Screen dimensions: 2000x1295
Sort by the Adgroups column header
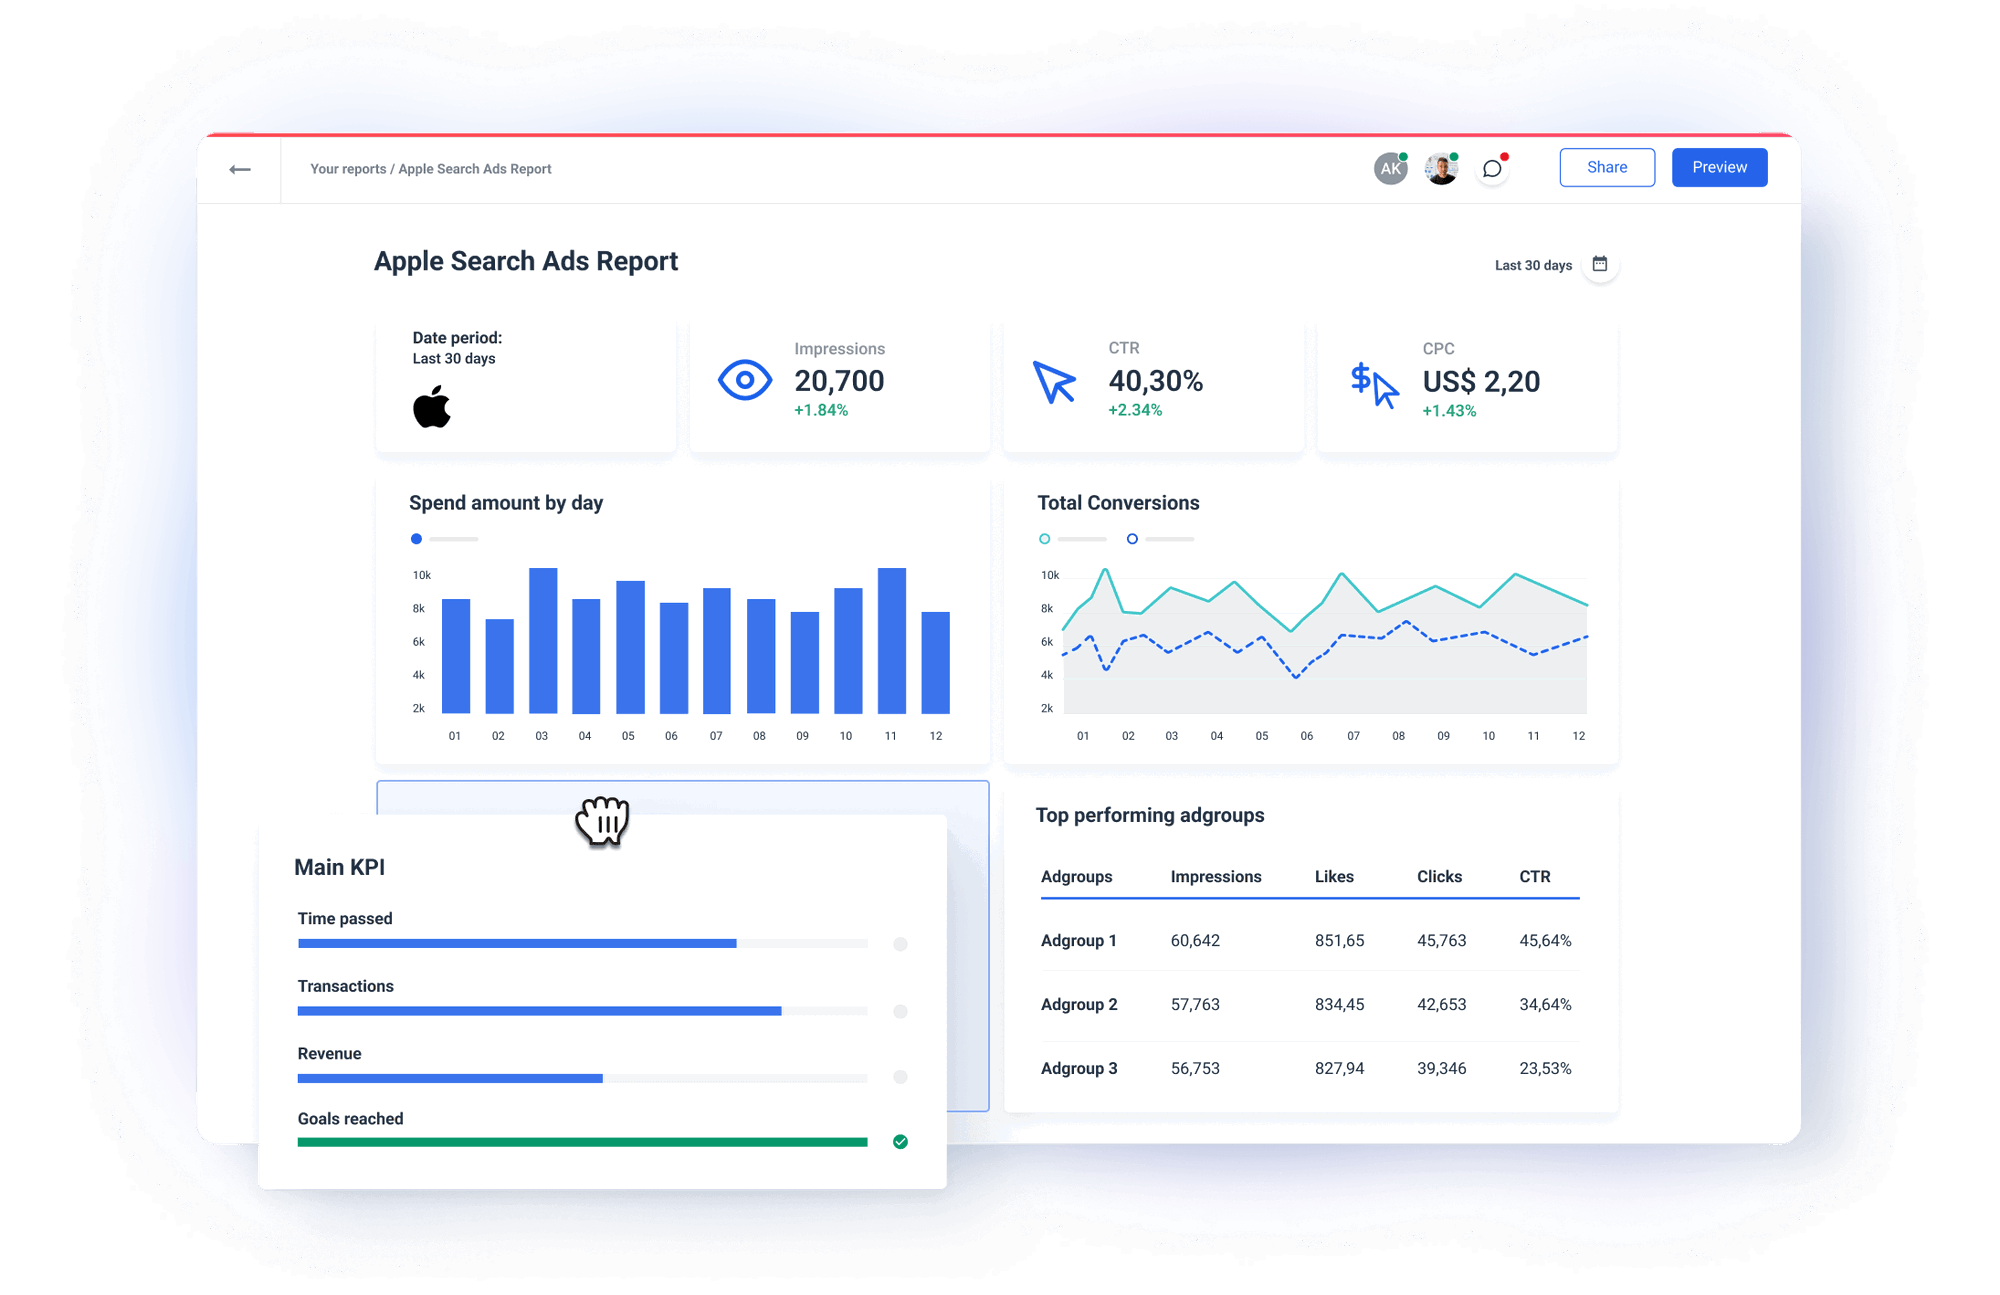point(1076,876)
